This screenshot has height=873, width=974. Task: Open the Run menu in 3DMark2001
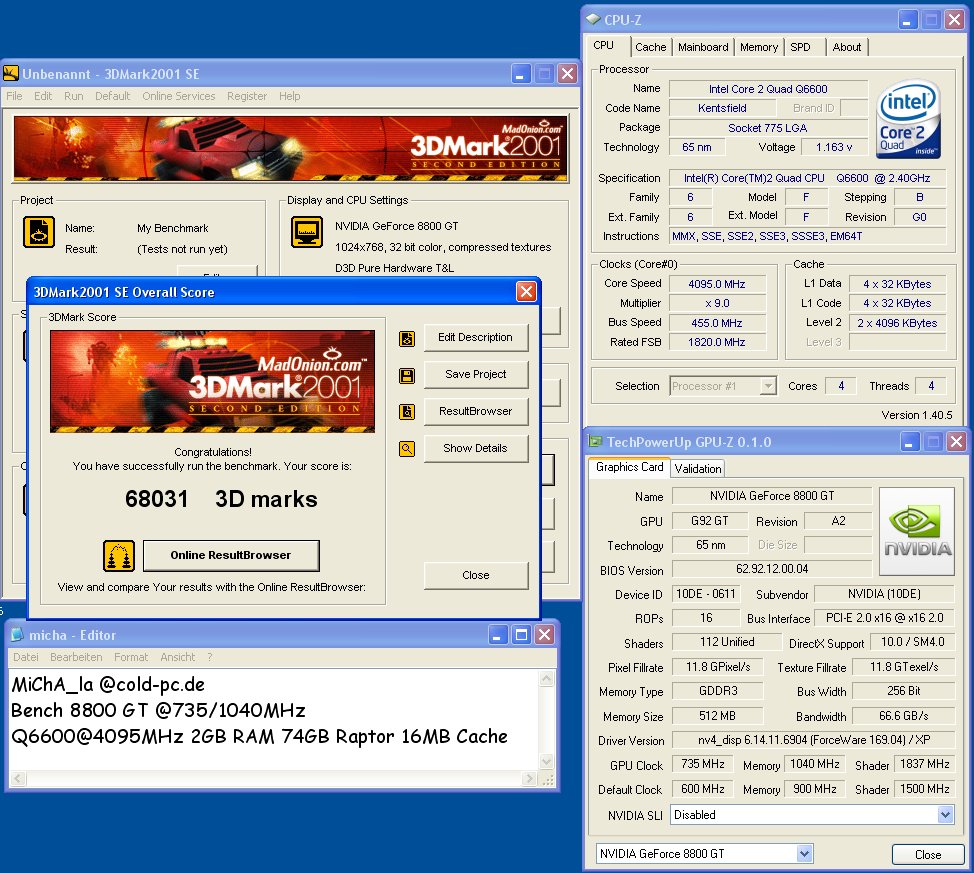pos(73,96)
